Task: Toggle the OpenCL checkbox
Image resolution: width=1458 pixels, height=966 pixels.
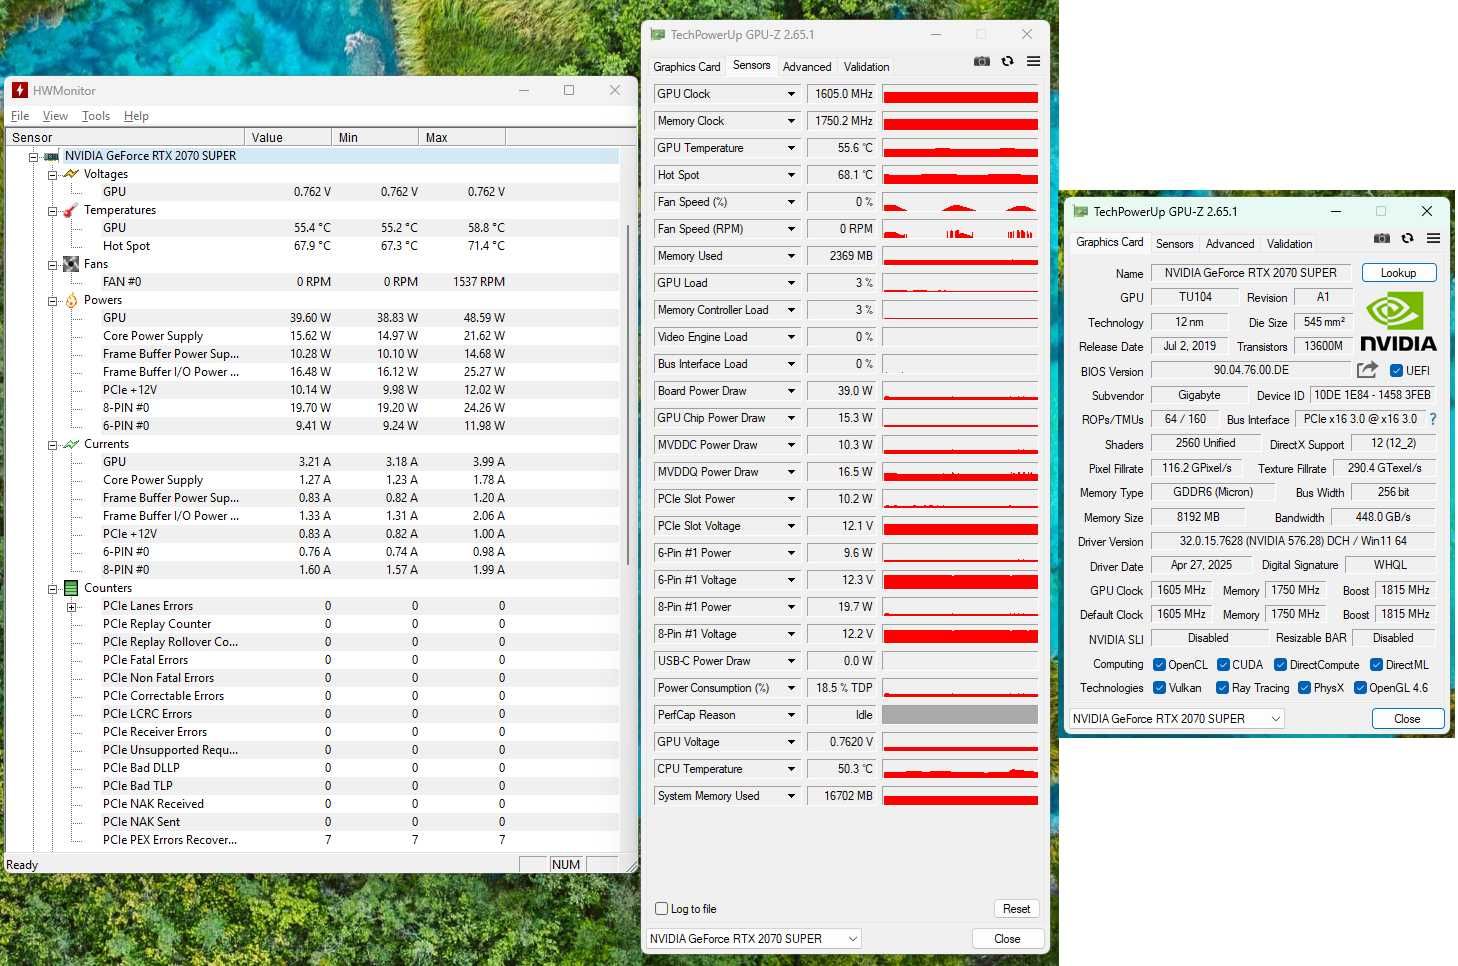Action: coord(1160,665)
